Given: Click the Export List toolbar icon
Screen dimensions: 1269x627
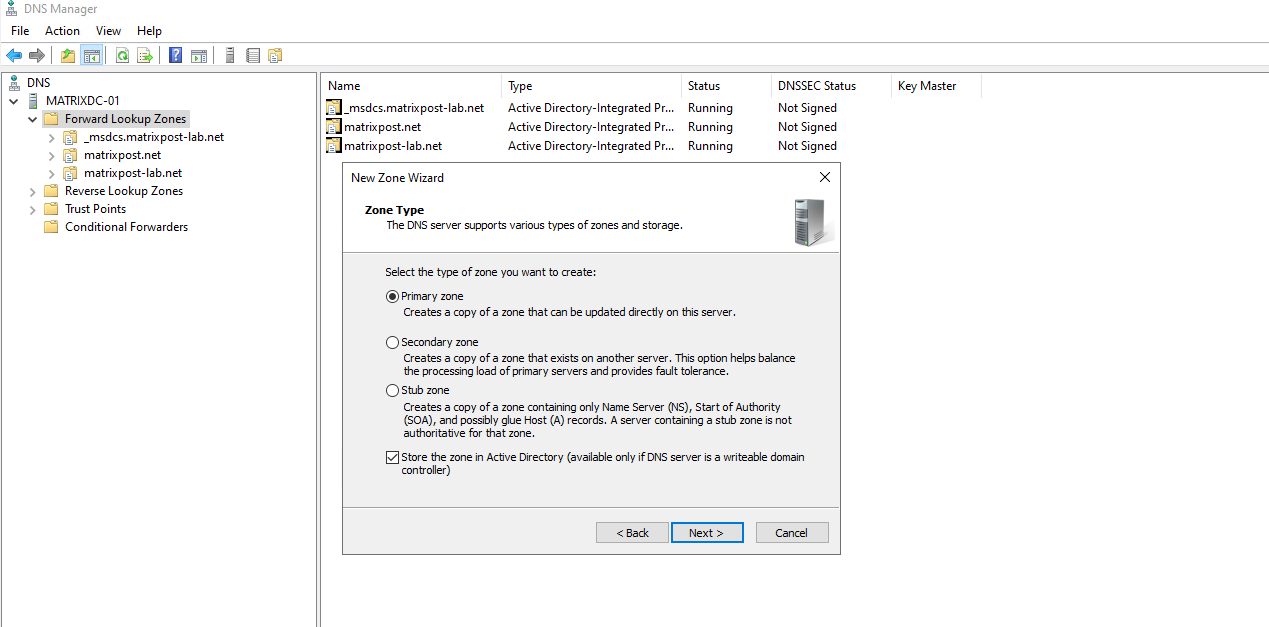Looking at the screenshot, I should click(x=145, y=56).
